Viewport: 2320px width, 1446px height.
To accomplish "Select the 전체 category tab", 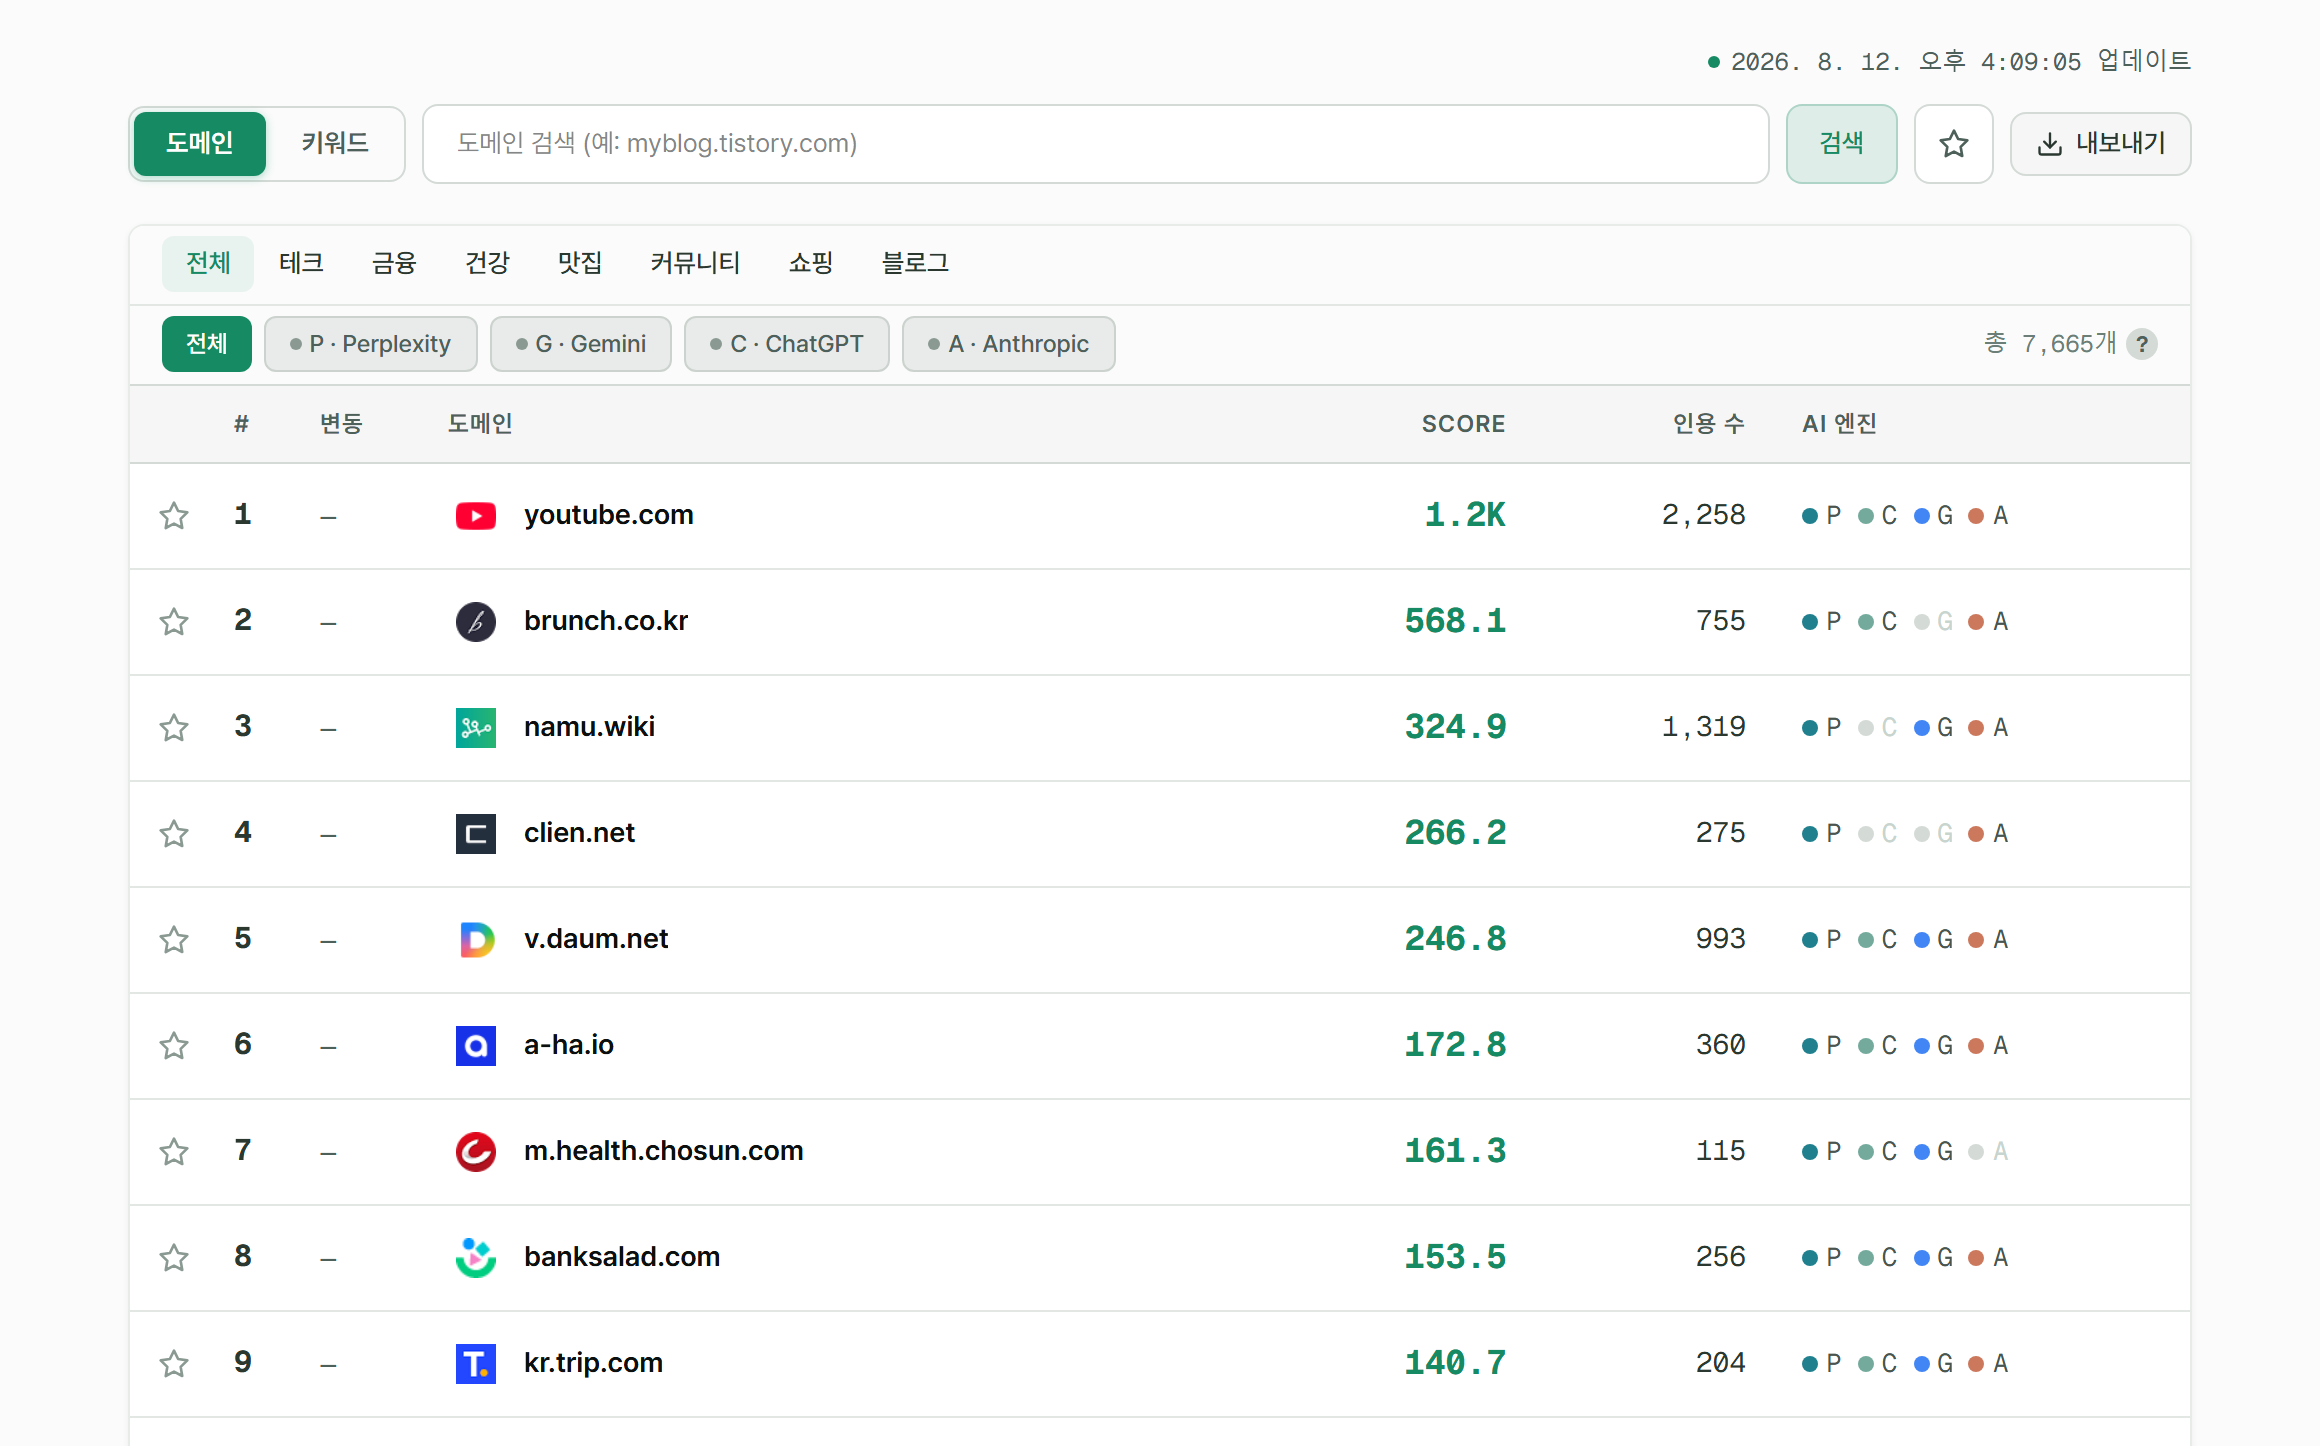I will [208, 264].
